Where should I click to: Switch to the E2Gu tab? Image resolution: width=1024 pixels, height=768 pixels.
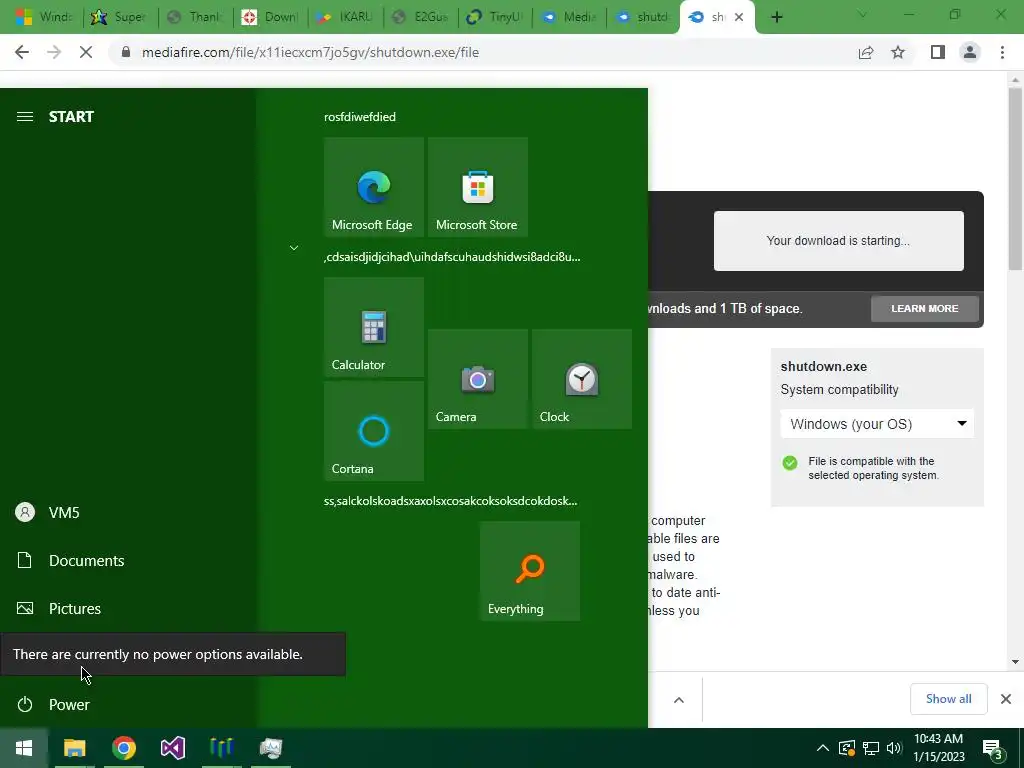[421, 17]
